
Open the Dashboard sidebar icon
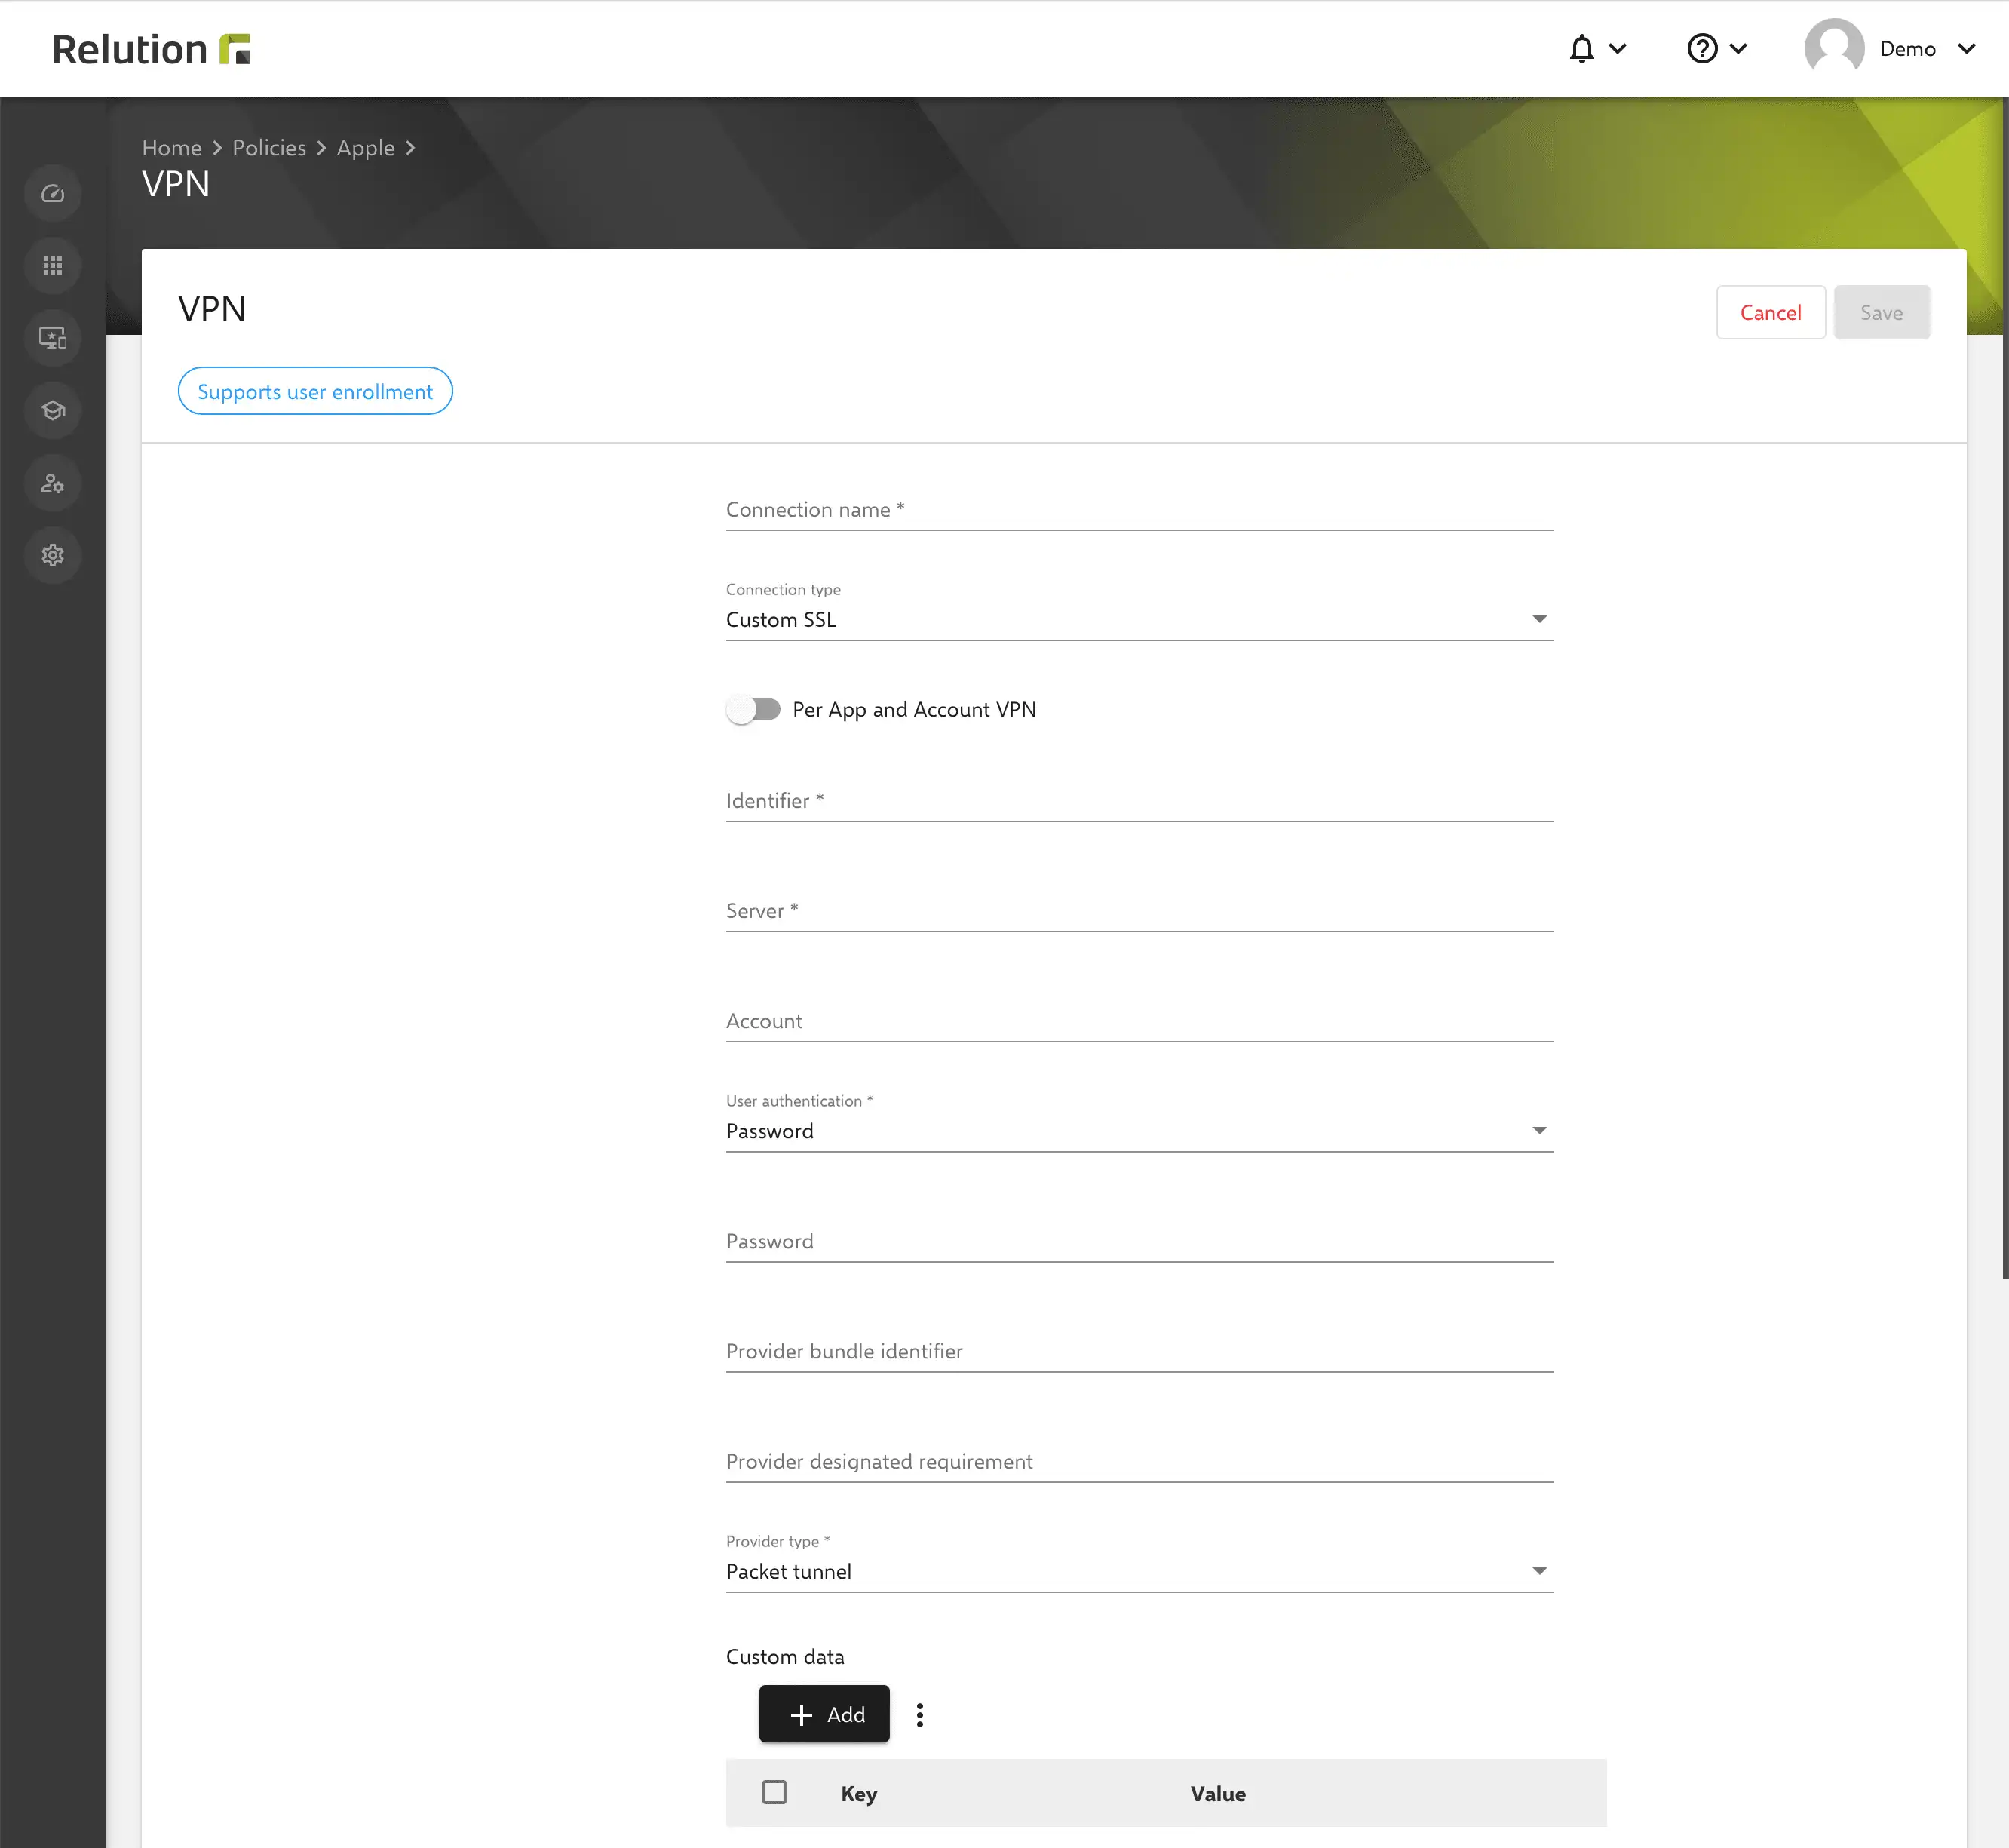coord(53,194)
